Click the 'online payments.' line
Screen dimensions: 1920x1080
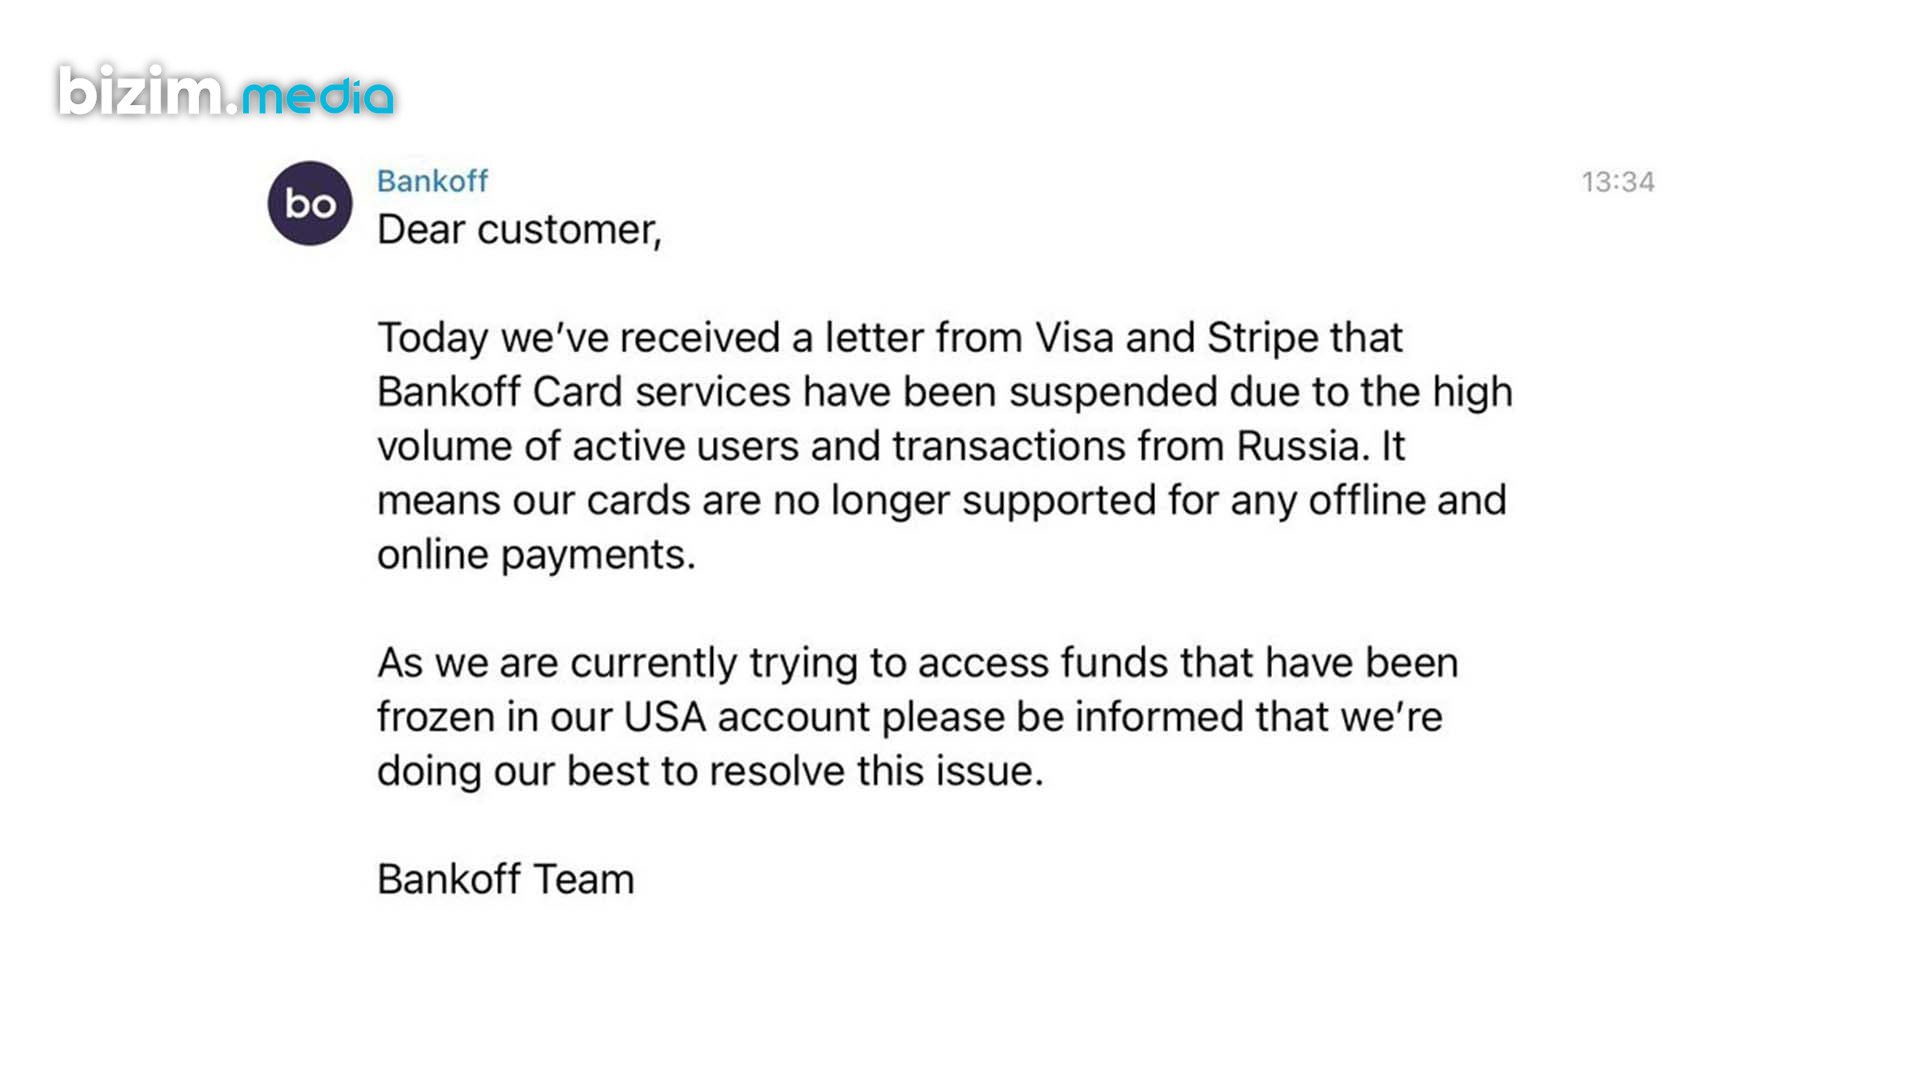[536, 555]
